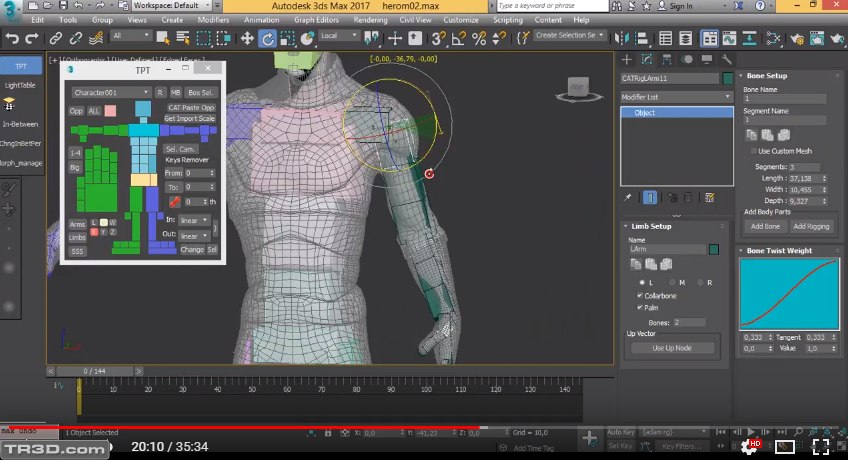Toggle the Collarbone checkbox
The image size is (848, 460).
click(640, 296)
